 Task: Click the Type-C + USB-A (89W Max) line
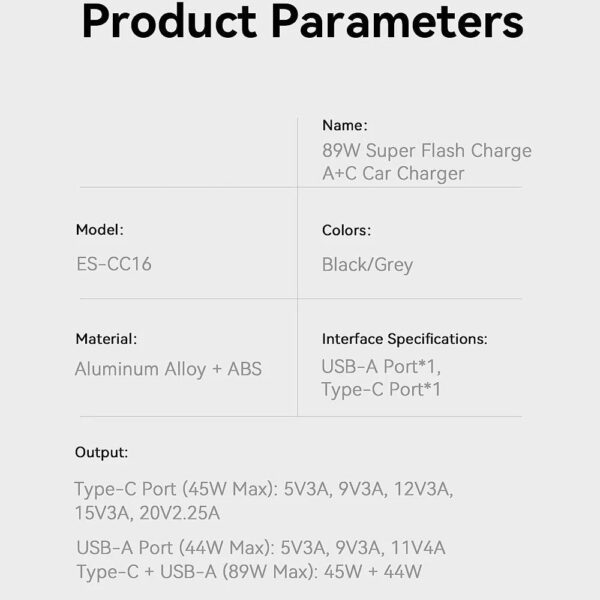coord(249,572)
